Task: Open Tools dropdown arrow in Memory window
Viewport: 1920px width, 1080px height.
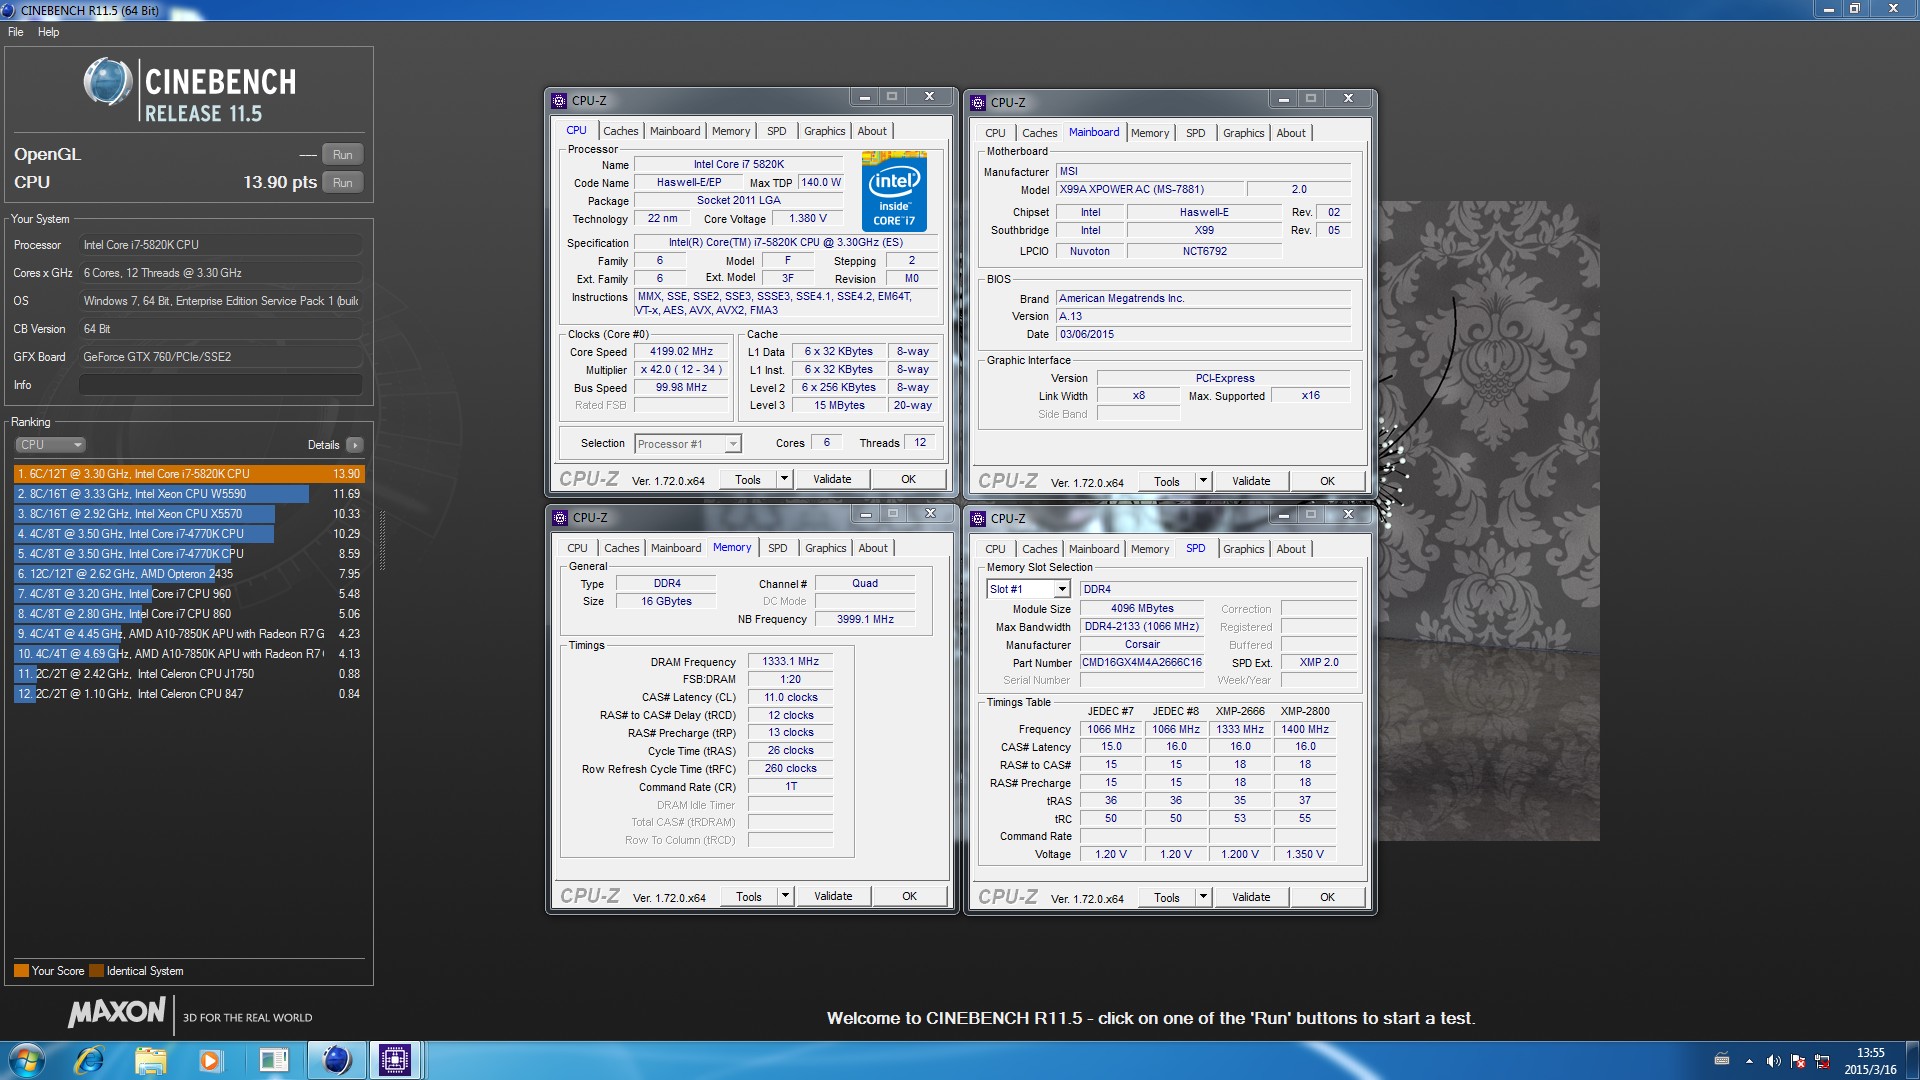Action: (786, 896)
